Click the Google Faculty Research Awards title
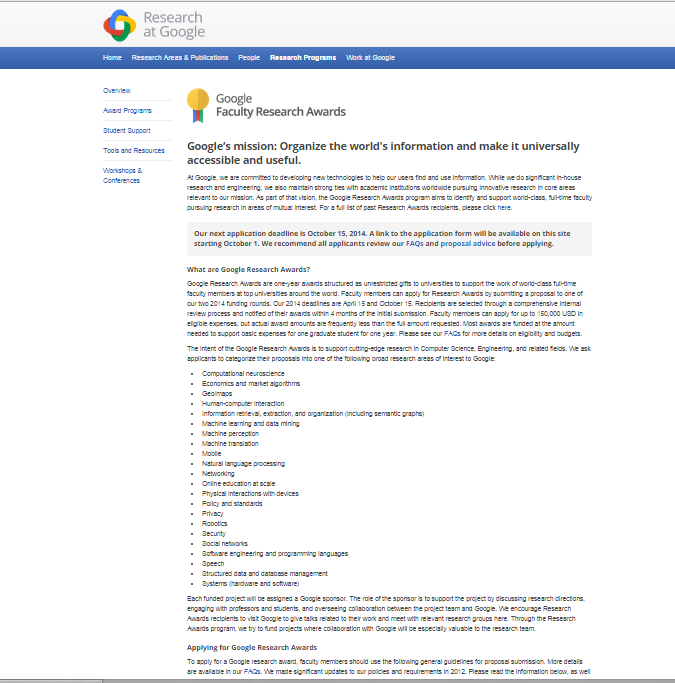Image resolution: width=675 pixels, height=683 pixels. pos(281,105)
